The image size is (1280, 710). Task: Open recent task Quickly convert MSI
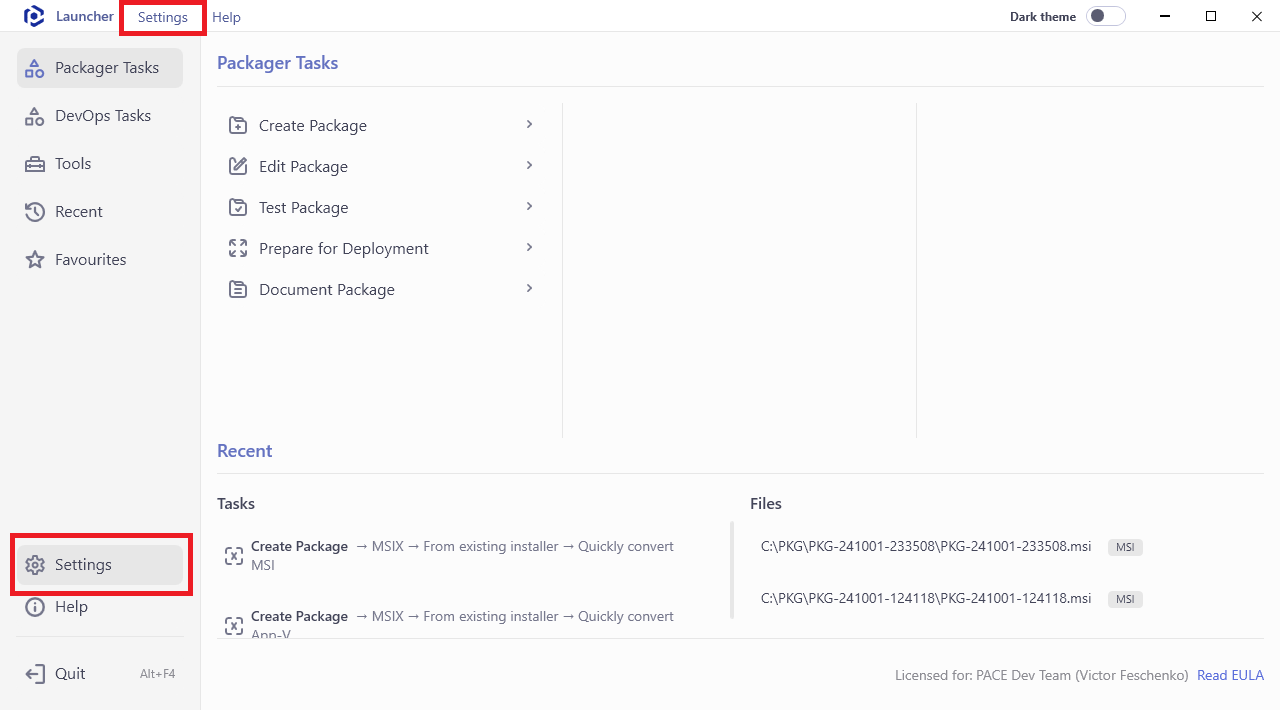[x=463, y=556]
